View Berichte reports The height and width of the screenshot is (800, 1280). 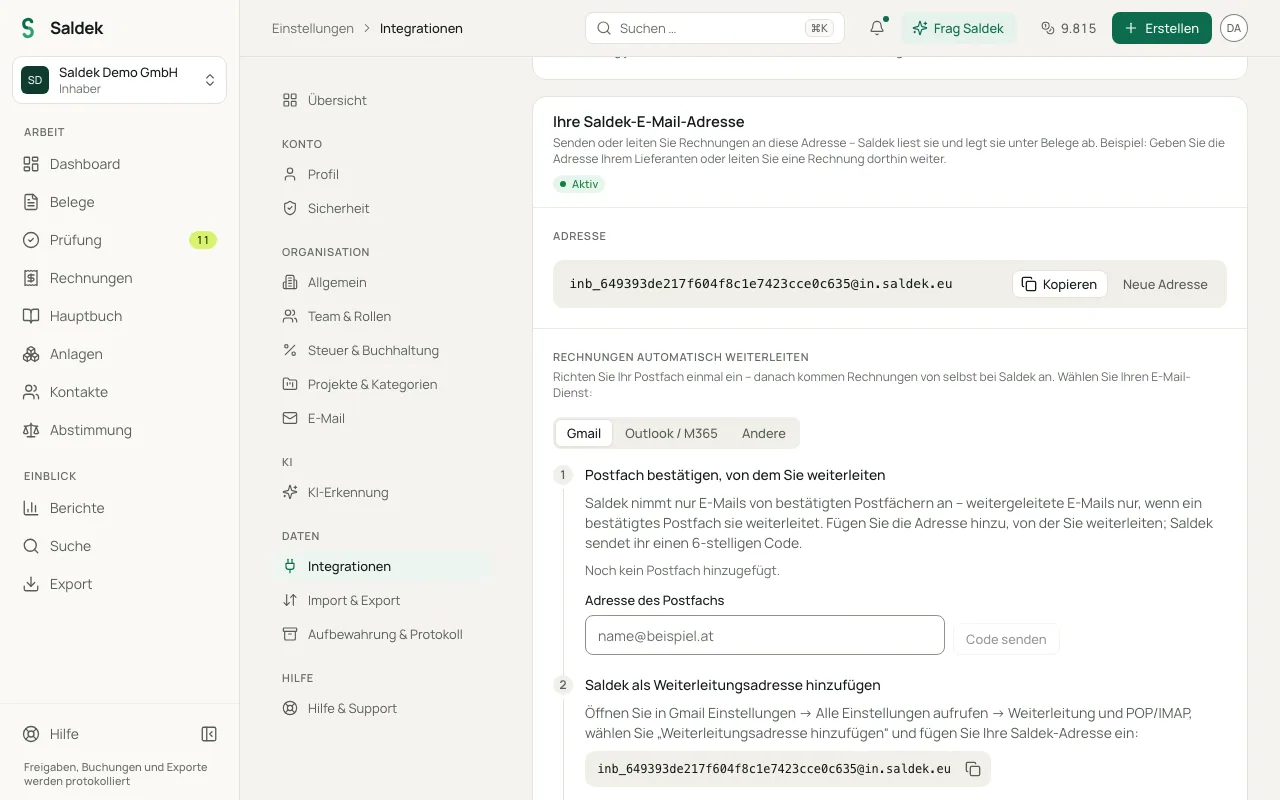pos(120,508)
